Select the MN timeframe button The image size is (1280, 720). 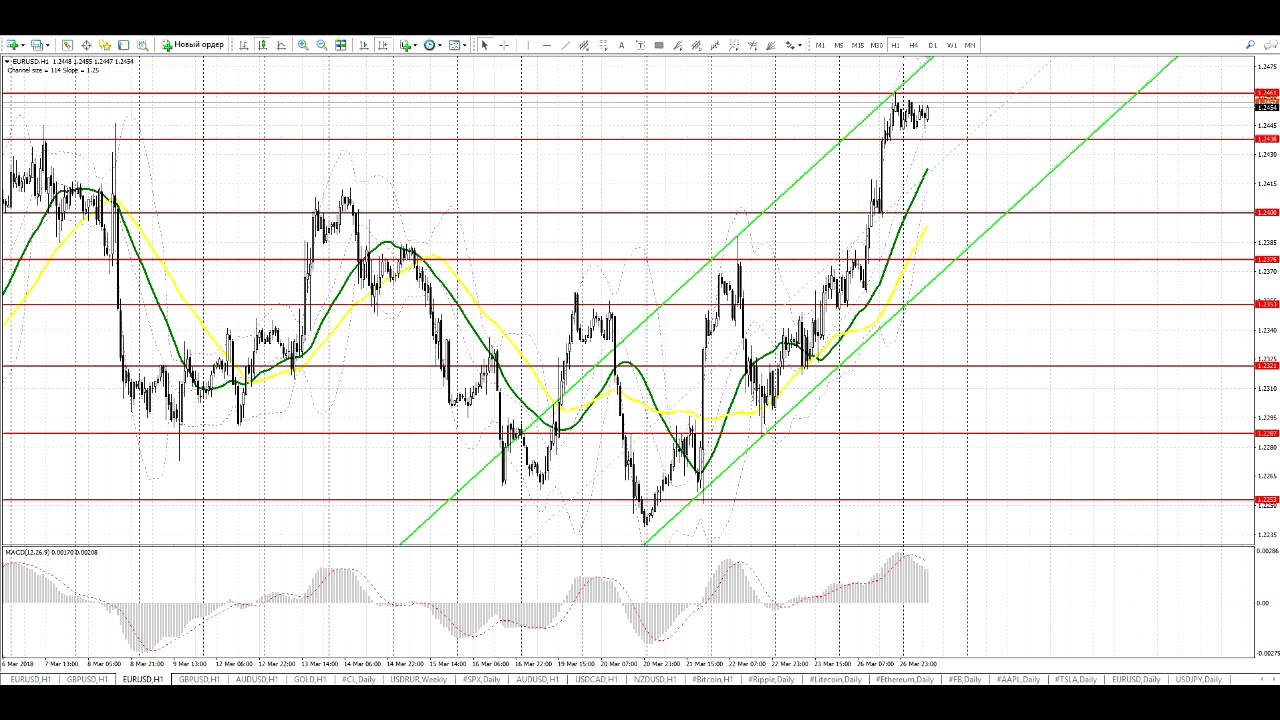[970, 45]
